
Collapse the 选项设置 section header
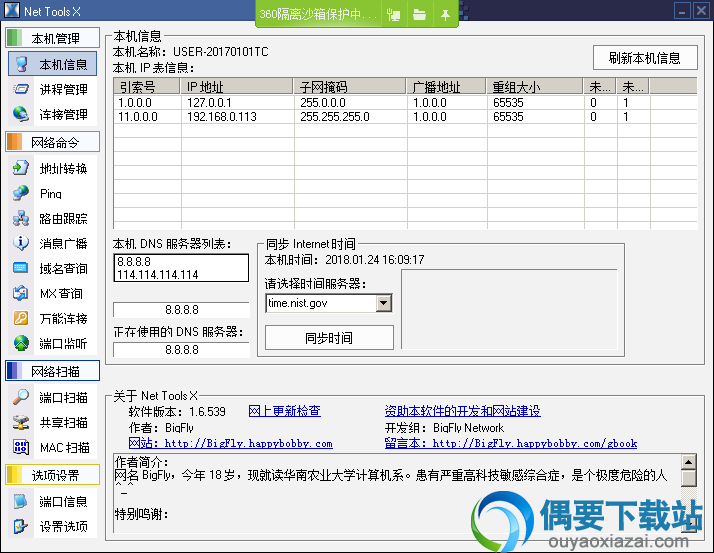pyautogui.click(x=52, y=475)
